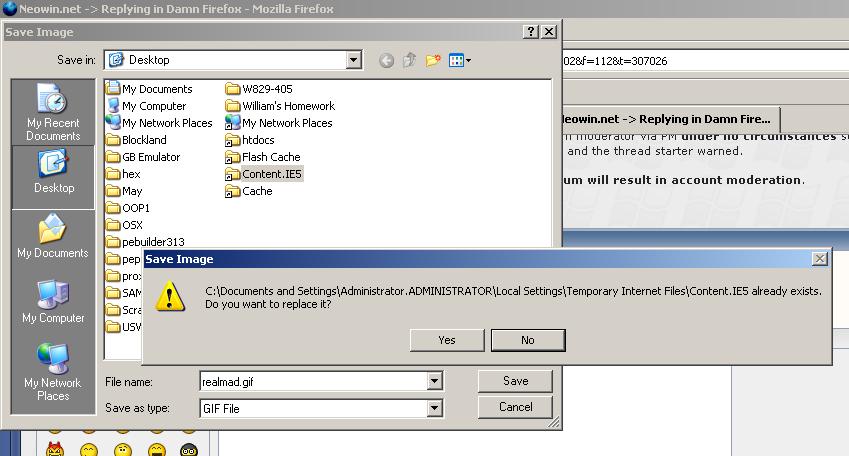The width and height of the screenshot is (849, 456).
Task: Create a new folder
Action: coord(433,60)
